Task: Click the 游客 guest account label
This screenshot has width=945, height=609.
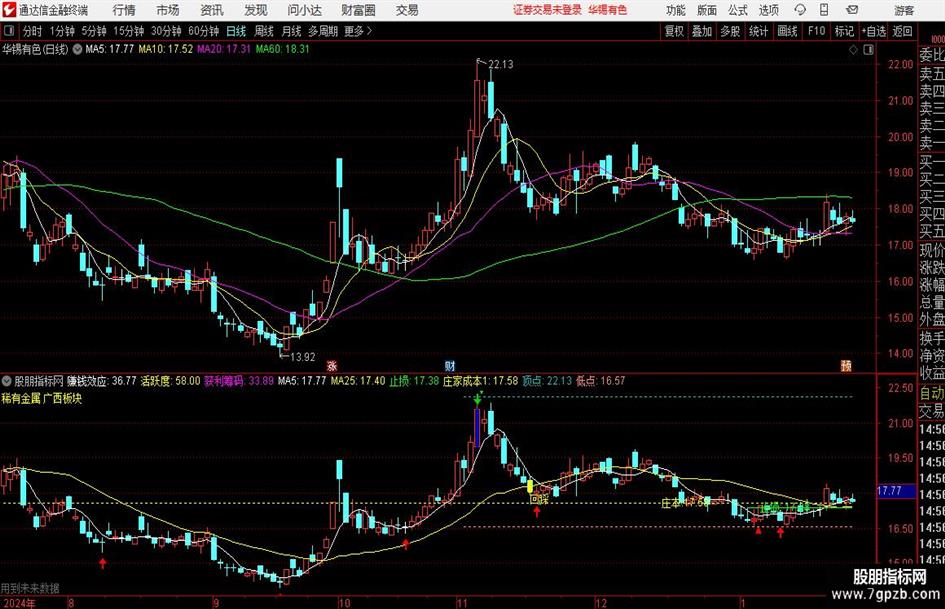Action: [x=904, y=10]
